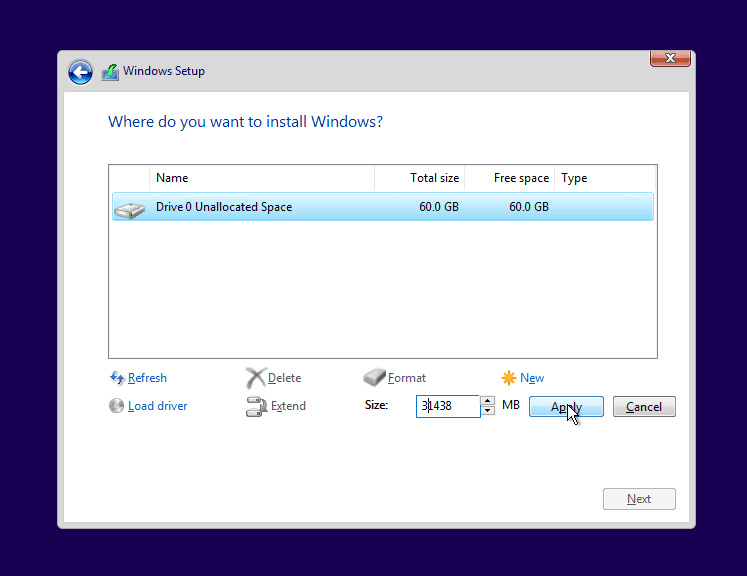Select the Drive 0 Unallocated Space row

[x=383, y=207]
